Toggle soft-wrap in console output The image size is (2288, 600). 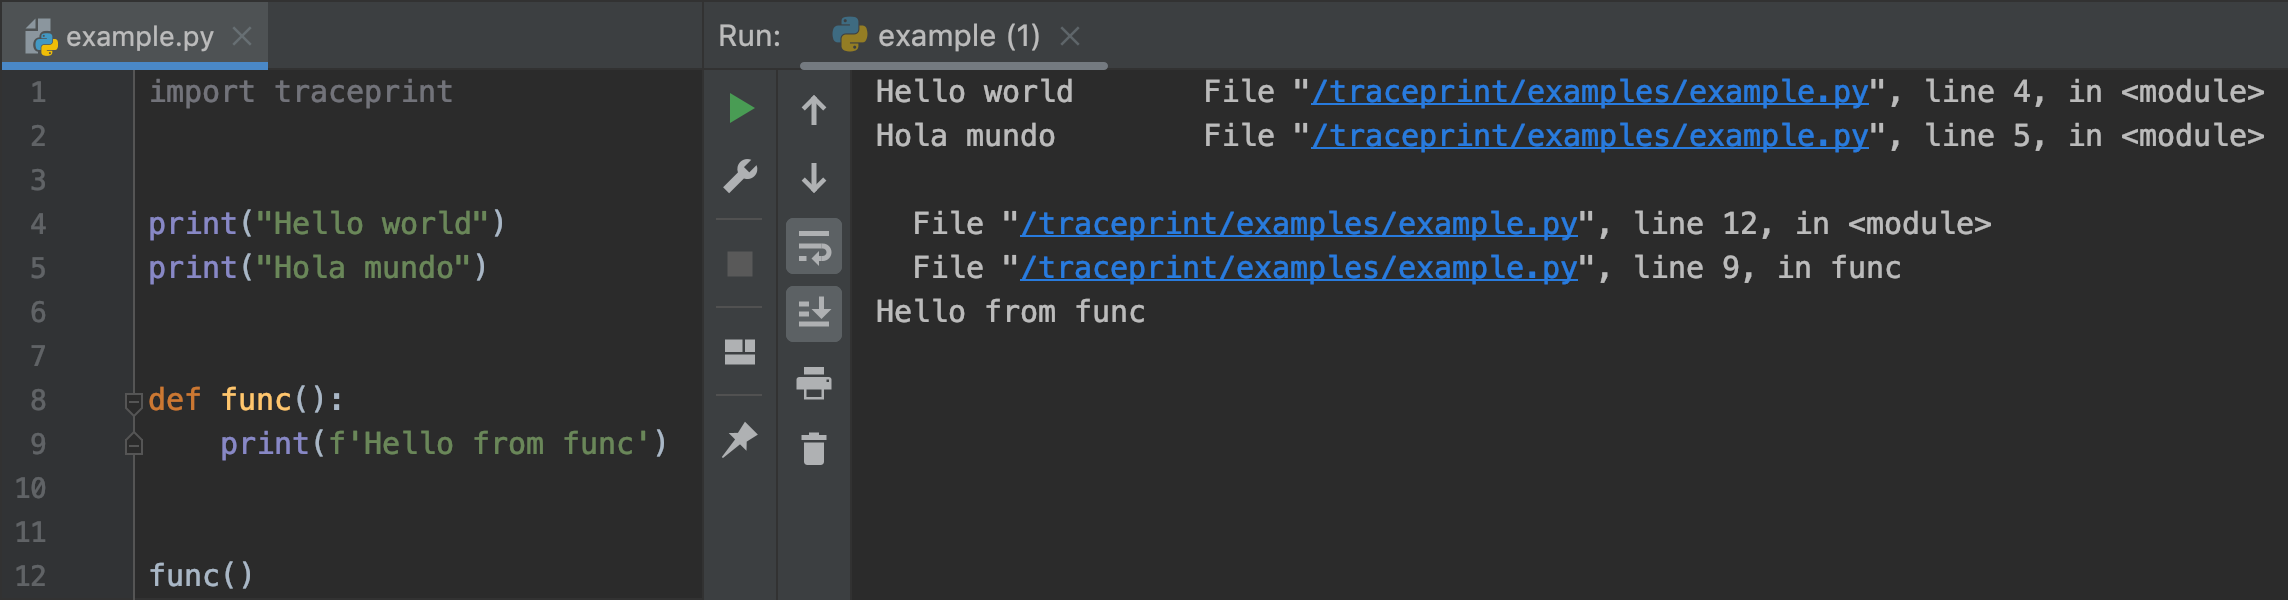(x=814, y=246)
